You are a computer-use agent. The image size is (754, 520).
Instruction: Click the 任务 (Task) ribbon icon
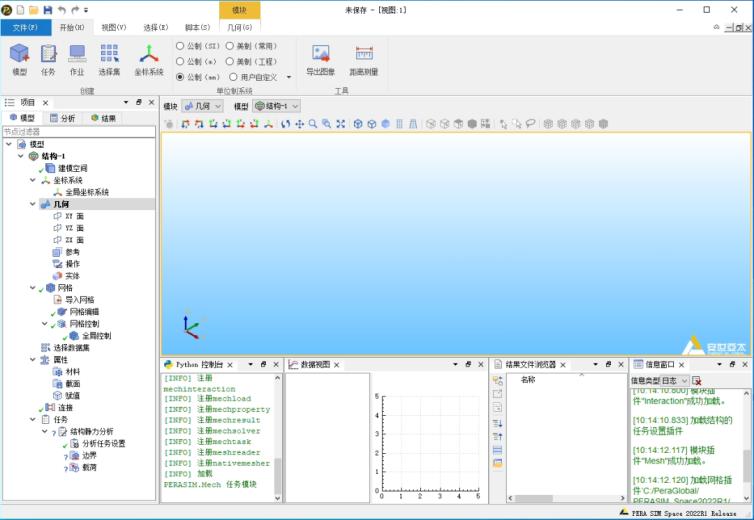tap(48, 53)
